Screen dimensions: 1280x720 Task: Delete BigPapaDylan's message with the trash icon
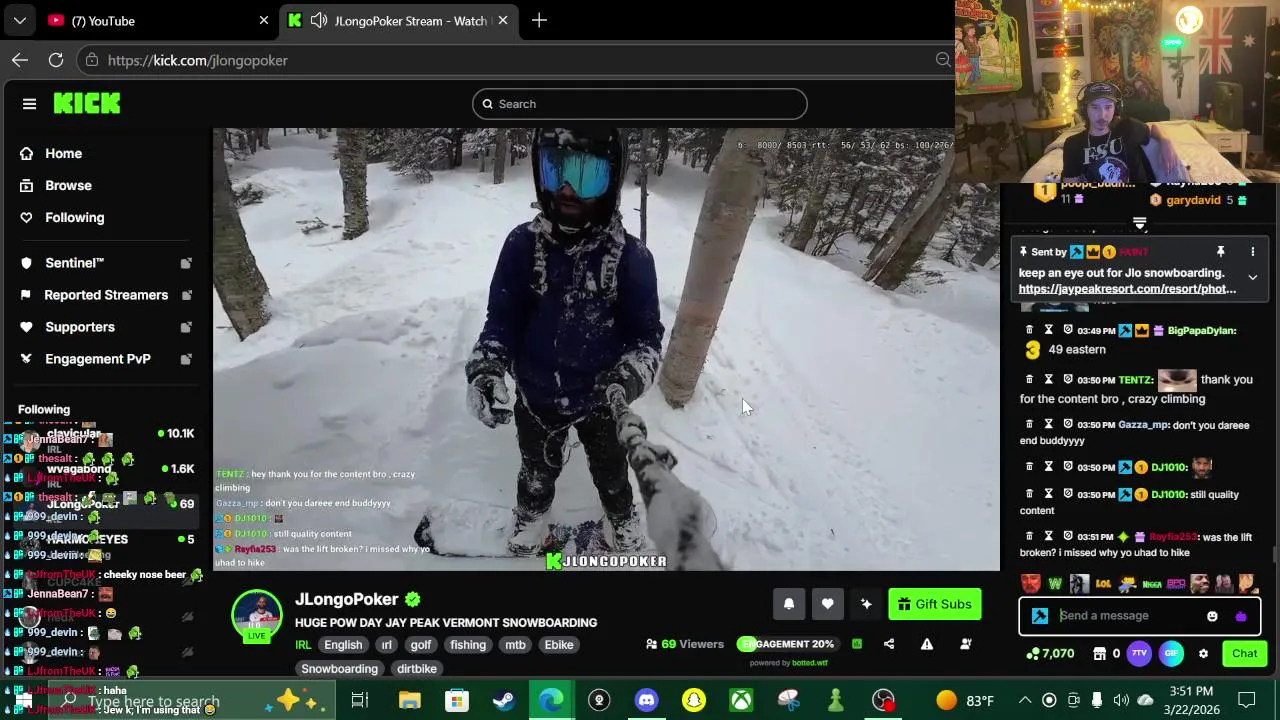point(1030,330)
